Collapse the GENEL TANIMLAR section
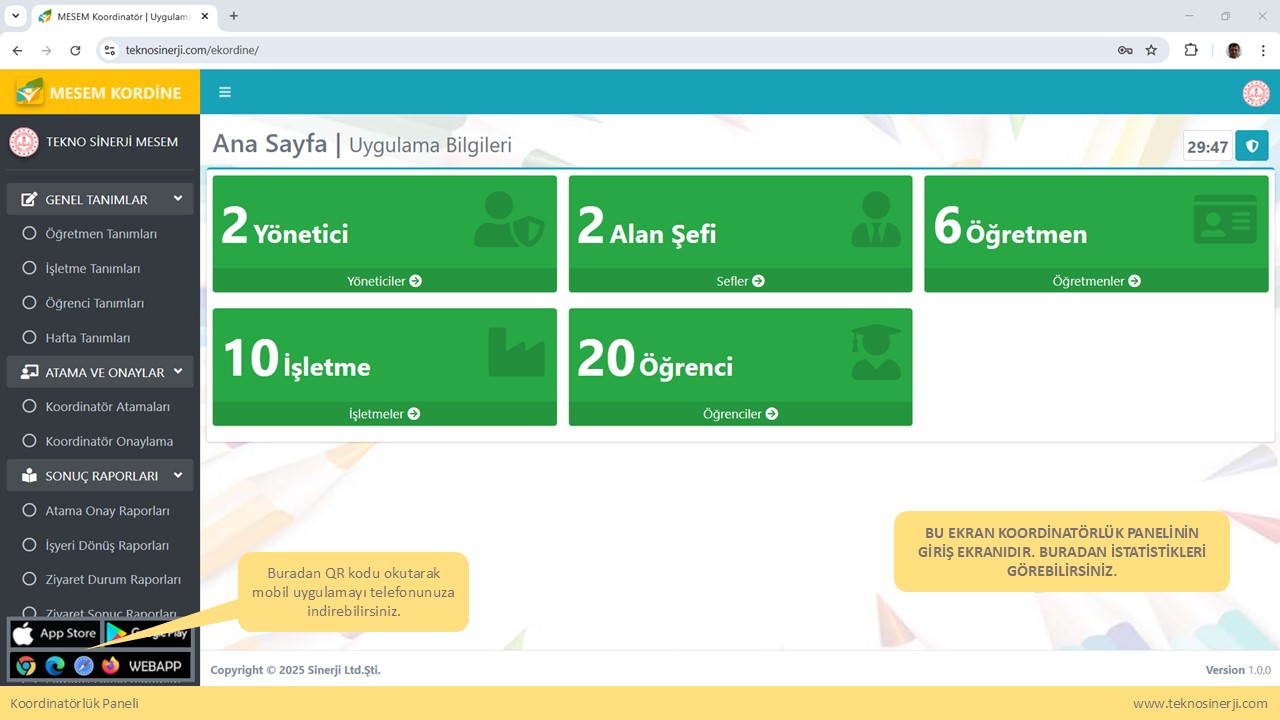Image resolution: width=1280 pixels, height=720 pixels. tap(178, 199)
